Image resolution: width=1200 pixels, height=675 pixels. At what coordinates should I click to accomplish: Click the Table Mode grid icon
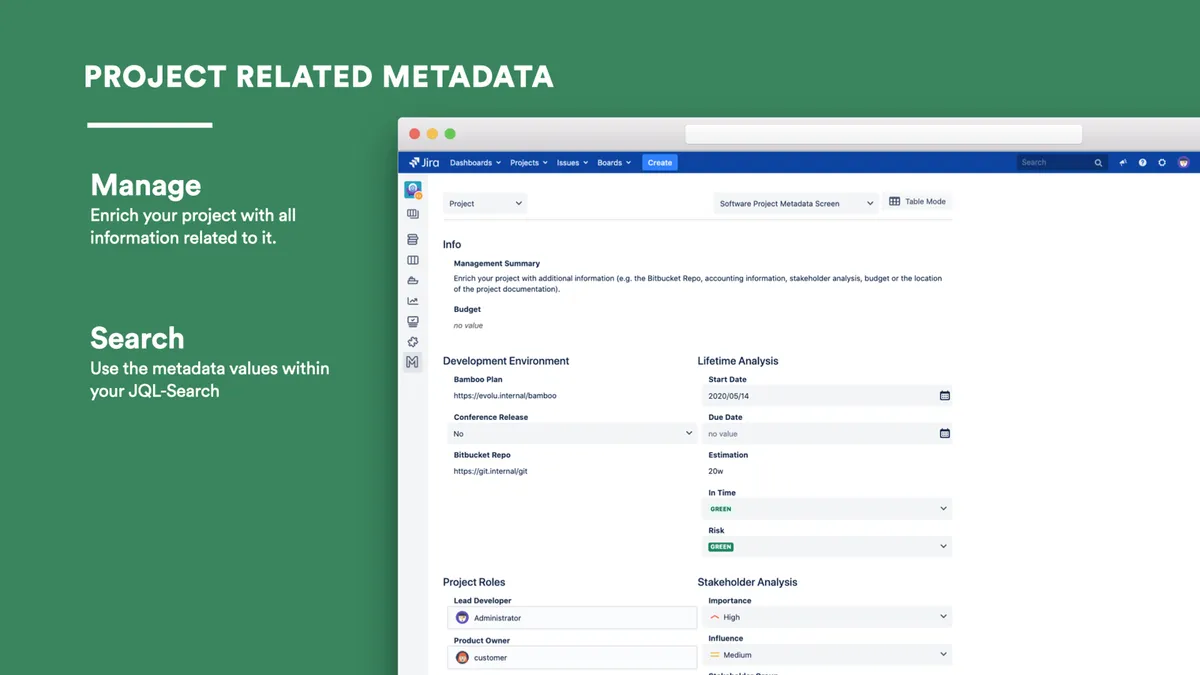pos(894,201)
